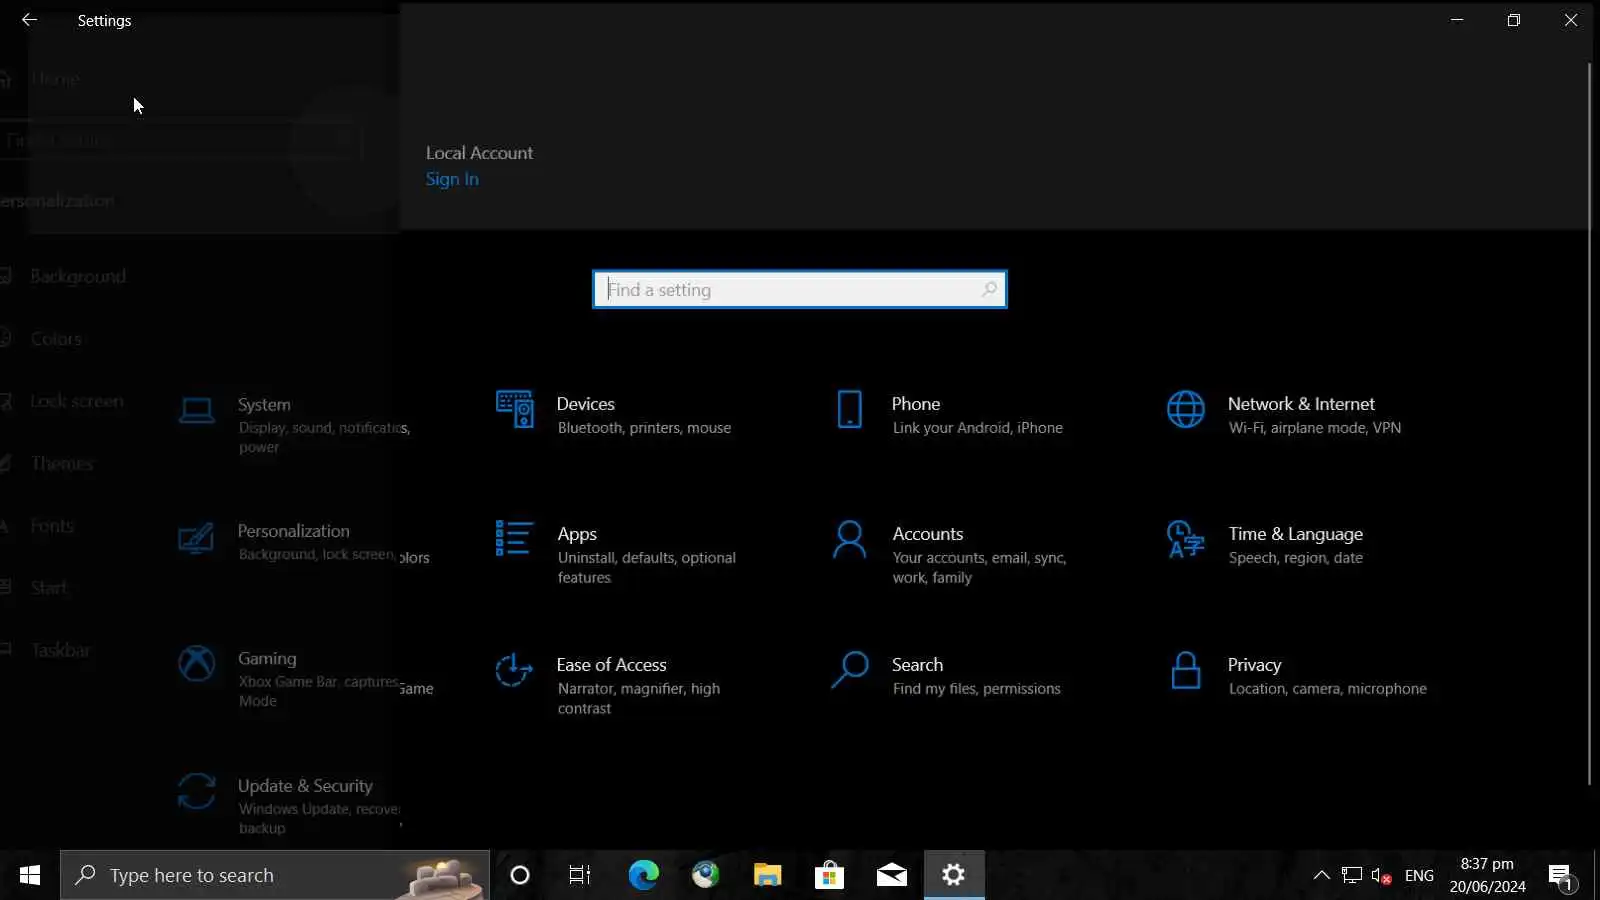The width and height of the screenshot is (1600, 900).
Task: Click the Sign In link
Action: tap(452, 179)
